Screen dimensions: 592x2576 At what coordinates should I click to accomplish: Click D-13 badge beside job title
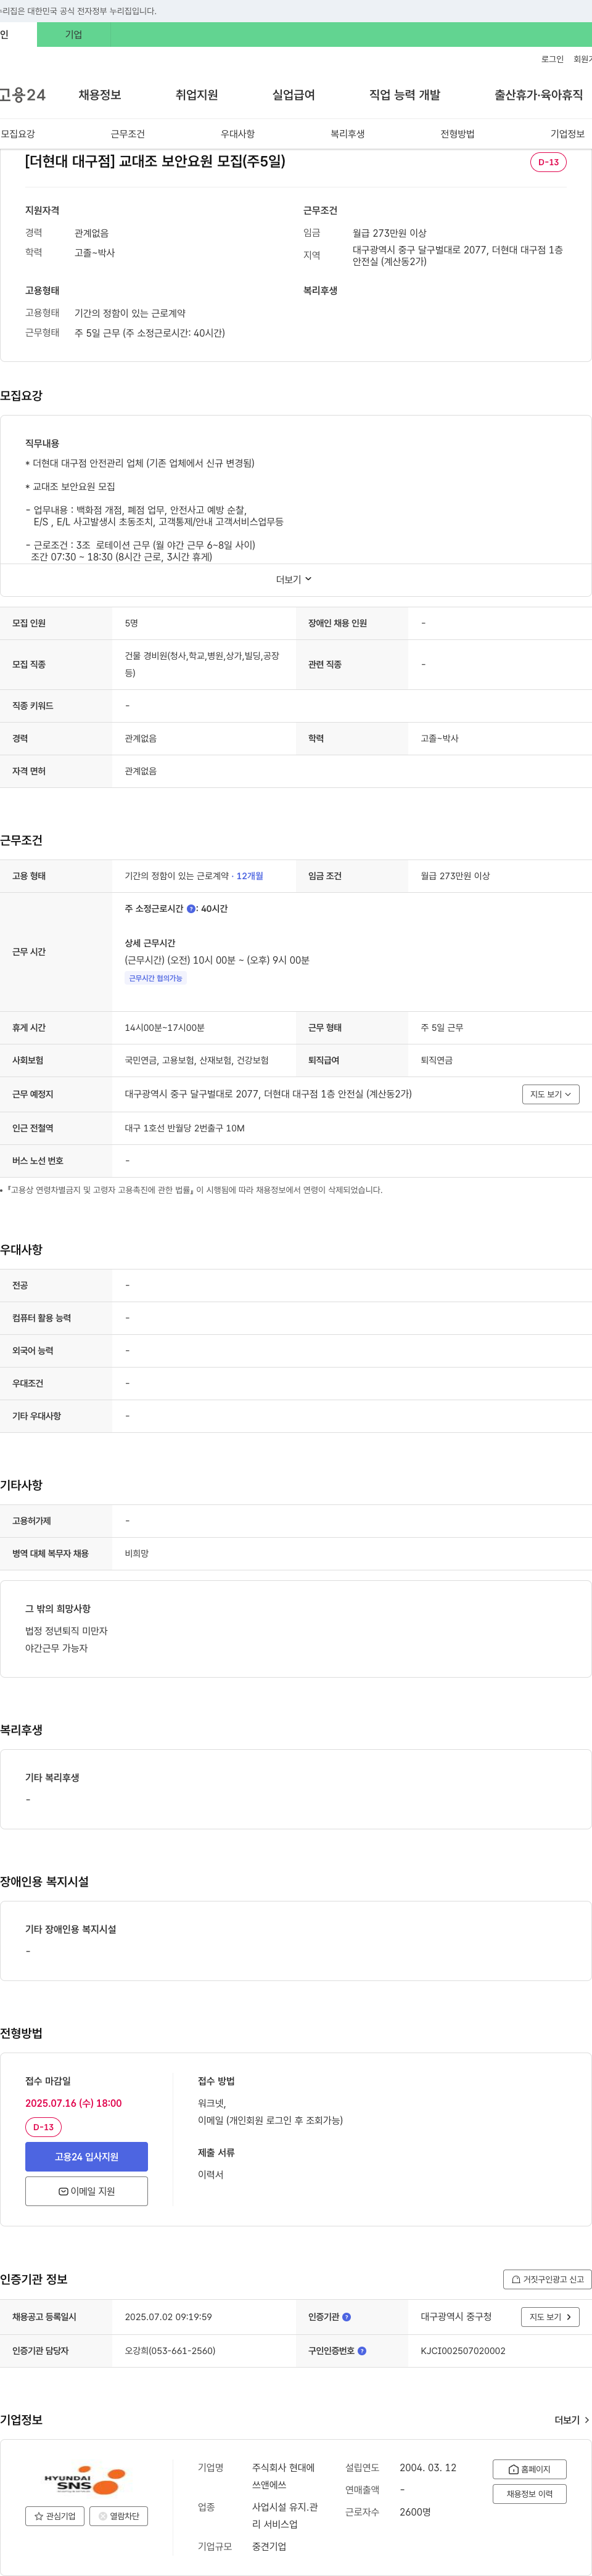pyautogui.click(x=548, y=162)
